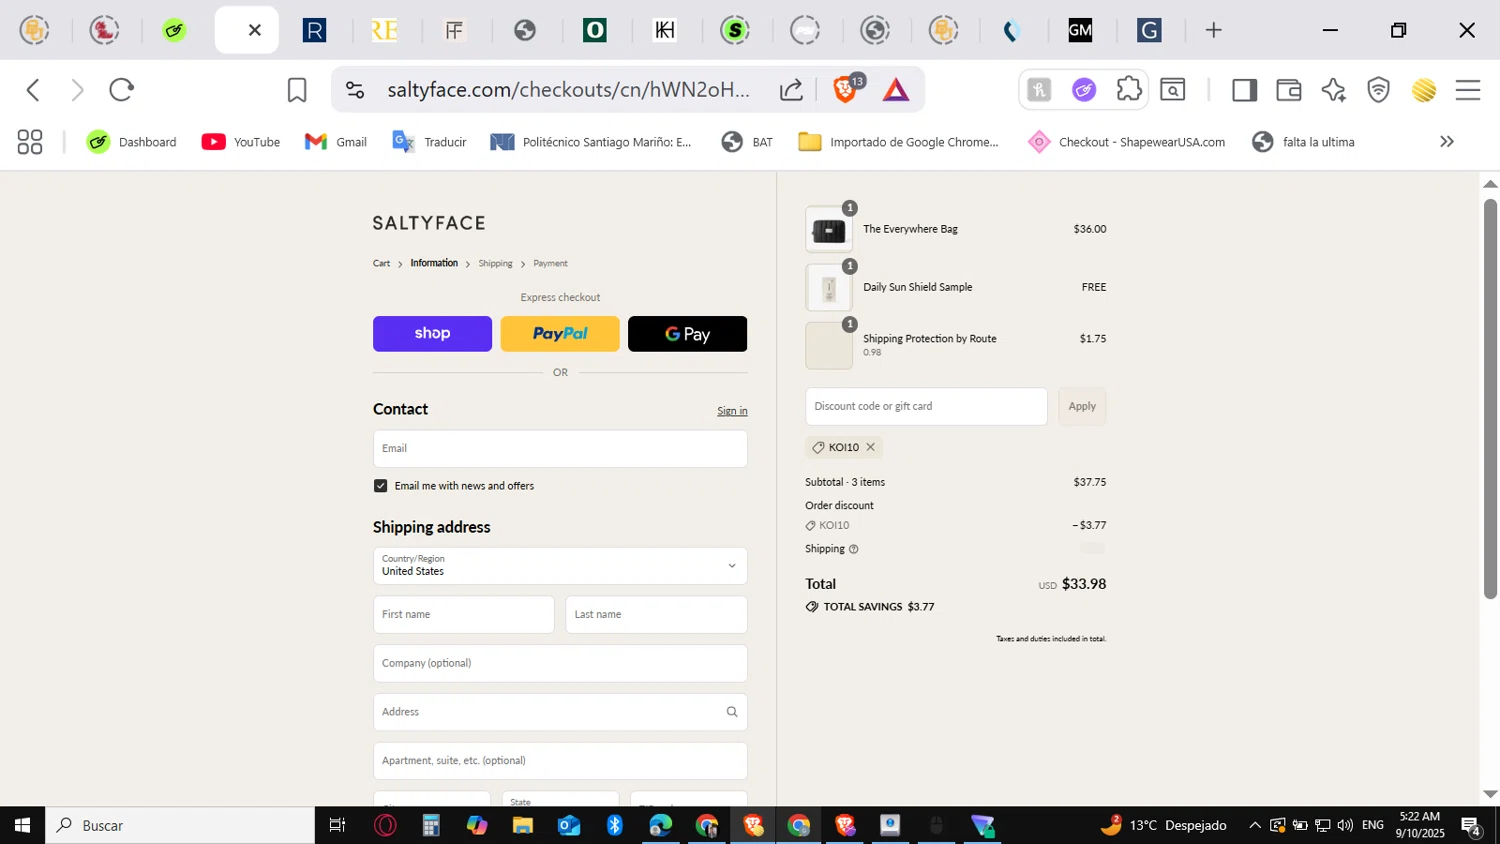This screenshot has height=844, width=1500.
Task: Click the page vertical scrollbar
Action: click(1490, 400)
